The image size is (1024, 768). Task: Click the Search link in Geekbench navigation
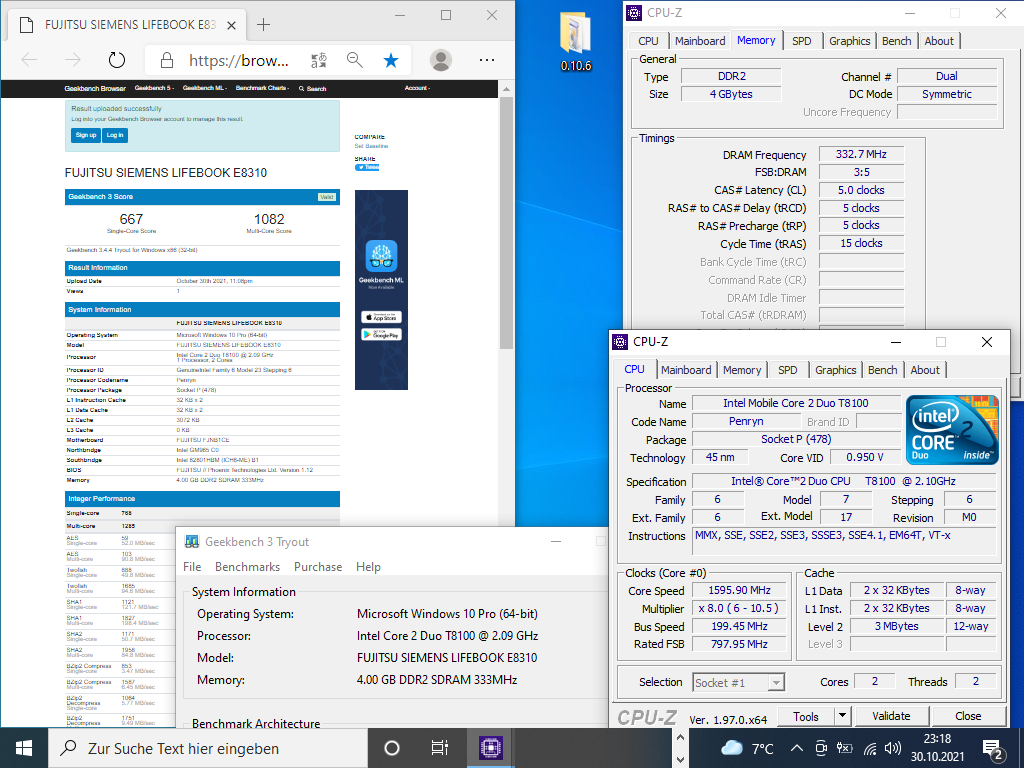[x=313, y=88]
